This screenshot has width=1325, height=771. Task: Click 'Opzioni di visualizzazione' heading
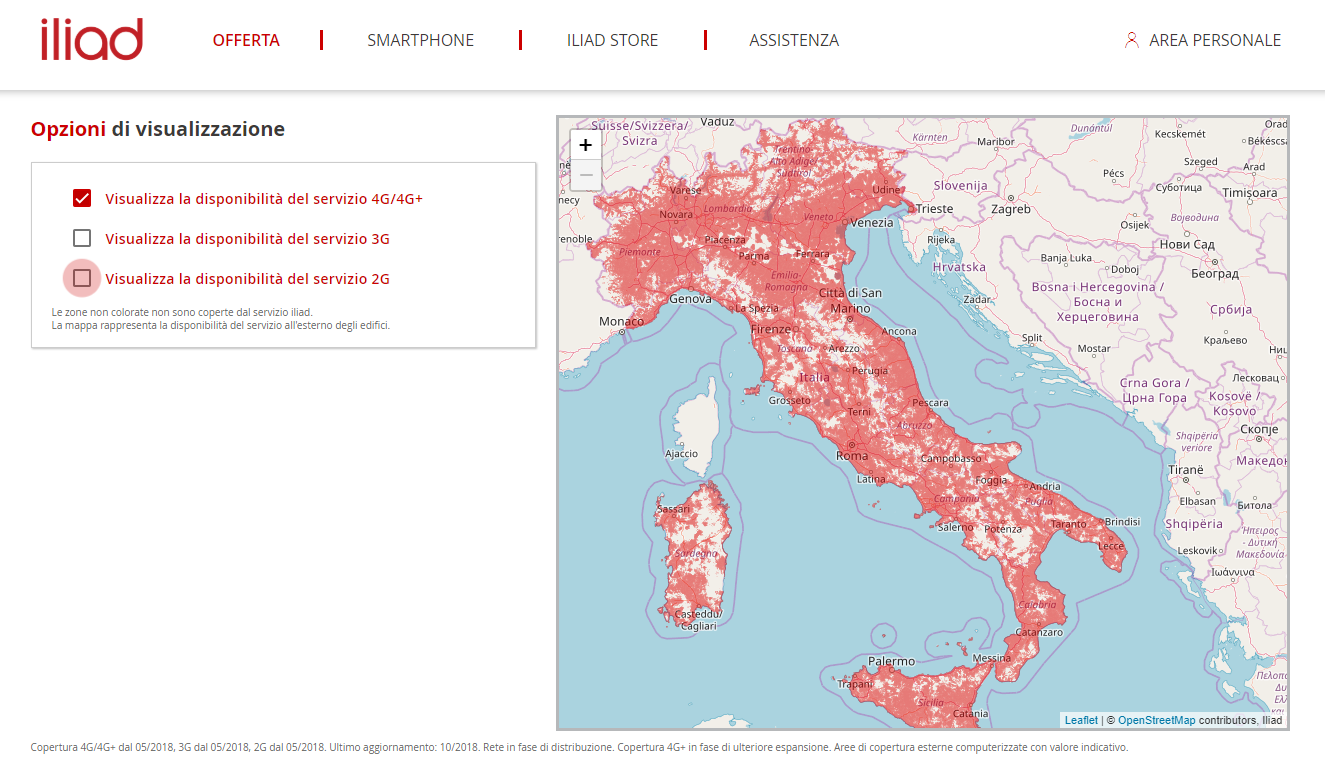(x=158, y=129)
